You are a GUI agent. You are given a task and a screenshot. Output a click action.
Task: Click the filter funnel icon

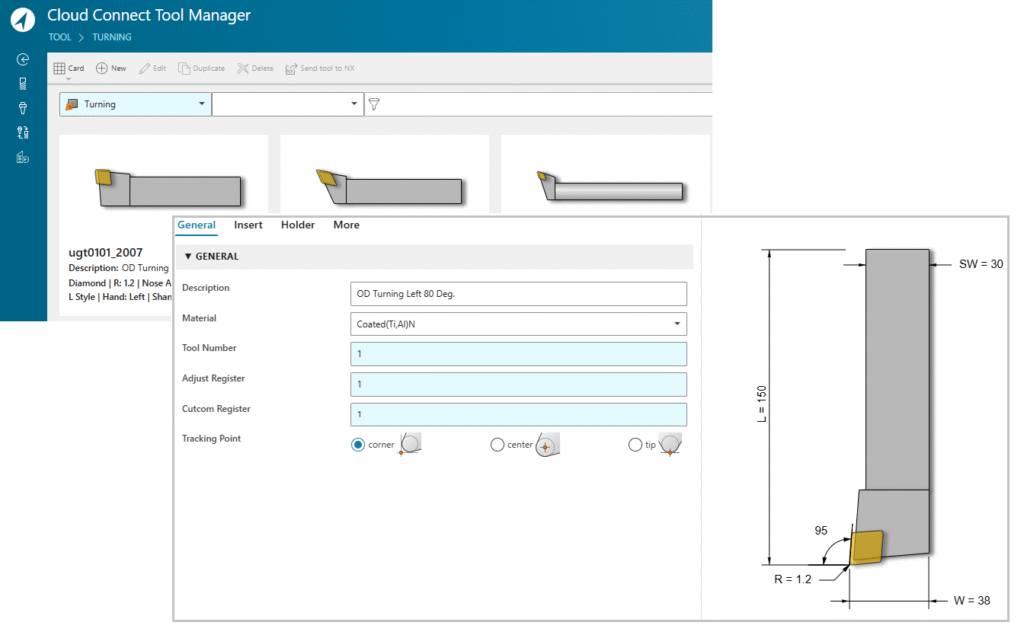(x=374, y=104)
